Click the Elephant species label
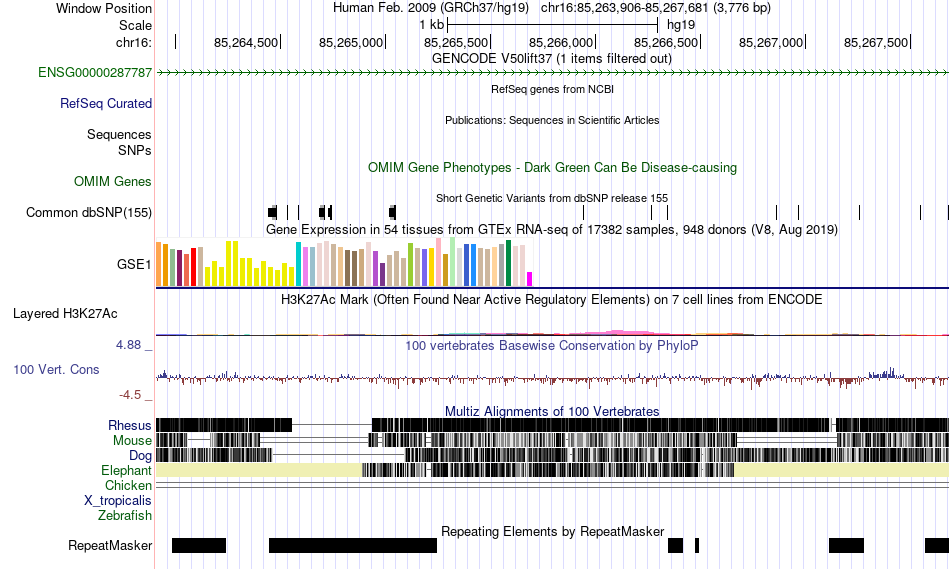Viewport: 950px width, 569px height. [127, 470]
